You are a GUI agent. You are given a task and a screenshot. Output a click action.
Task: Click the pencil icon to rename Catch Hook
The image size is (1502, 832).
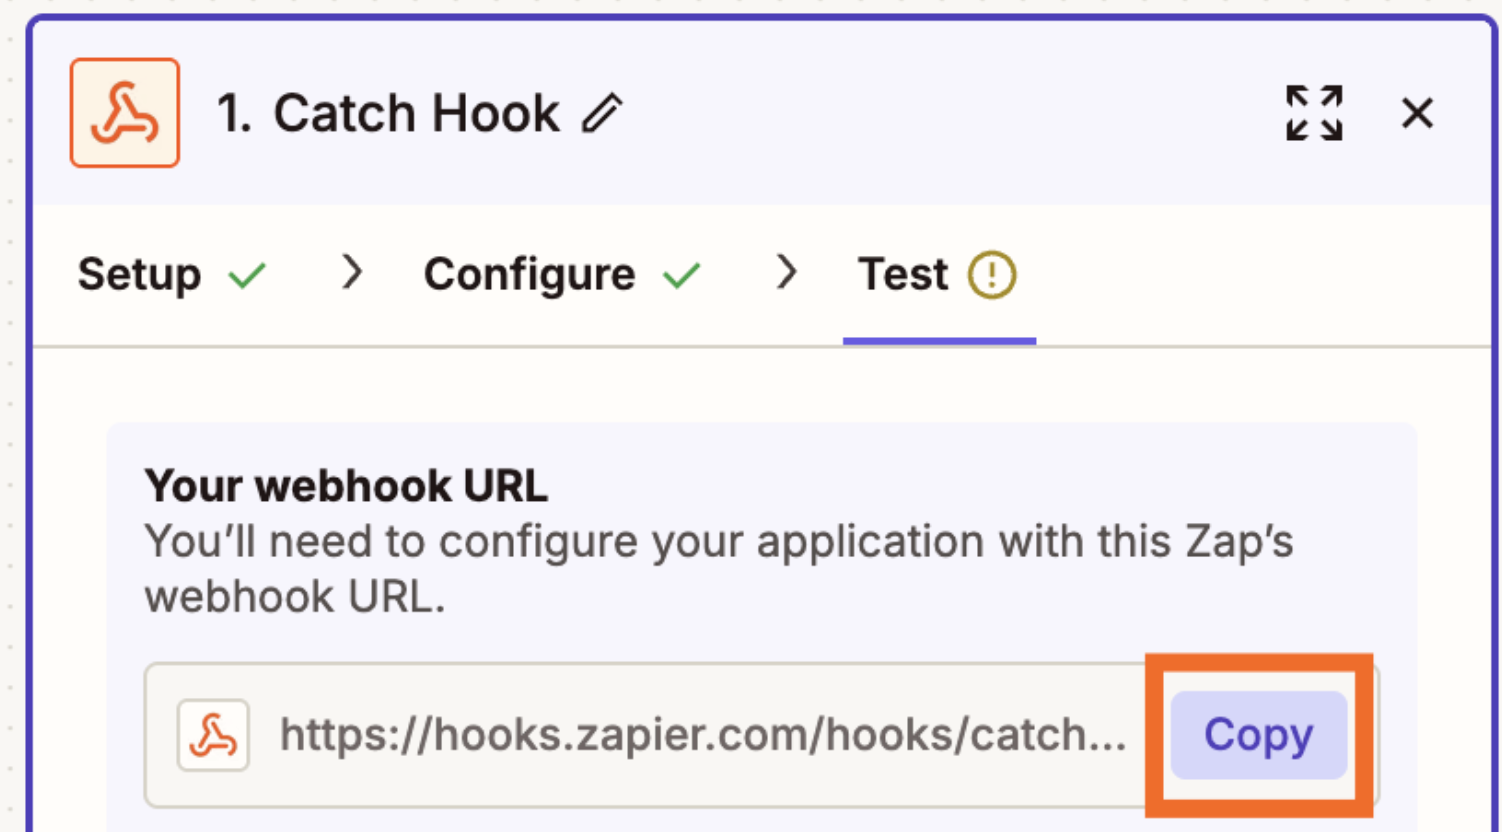tap(601, 113)
